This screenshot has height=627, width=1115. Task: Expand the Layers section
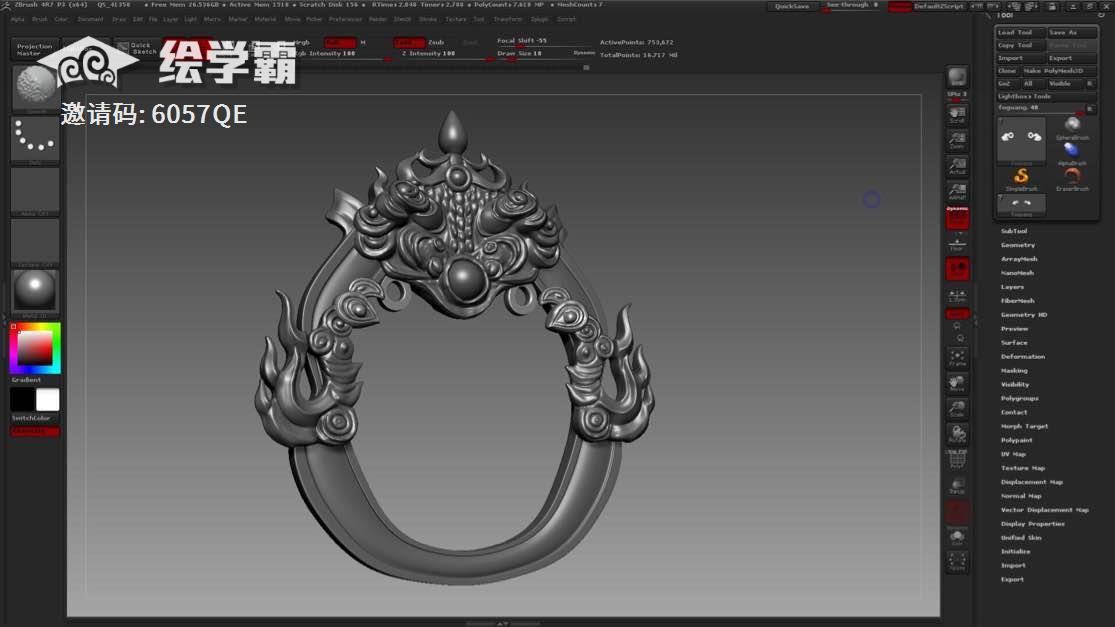pyautogui.click(x=1012, y=287)
